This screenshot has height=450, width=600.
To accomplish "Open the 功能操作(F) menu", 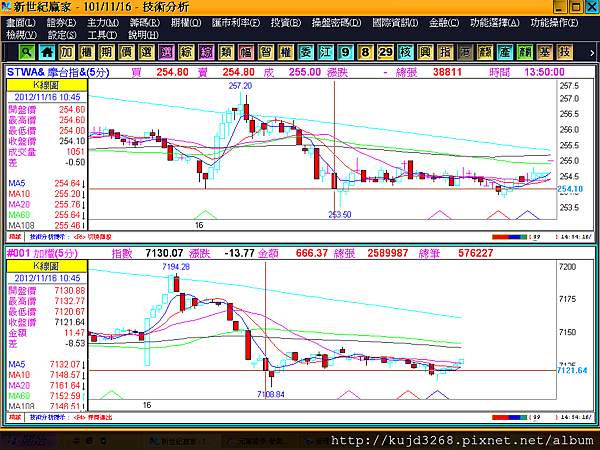I will (554, 23).
